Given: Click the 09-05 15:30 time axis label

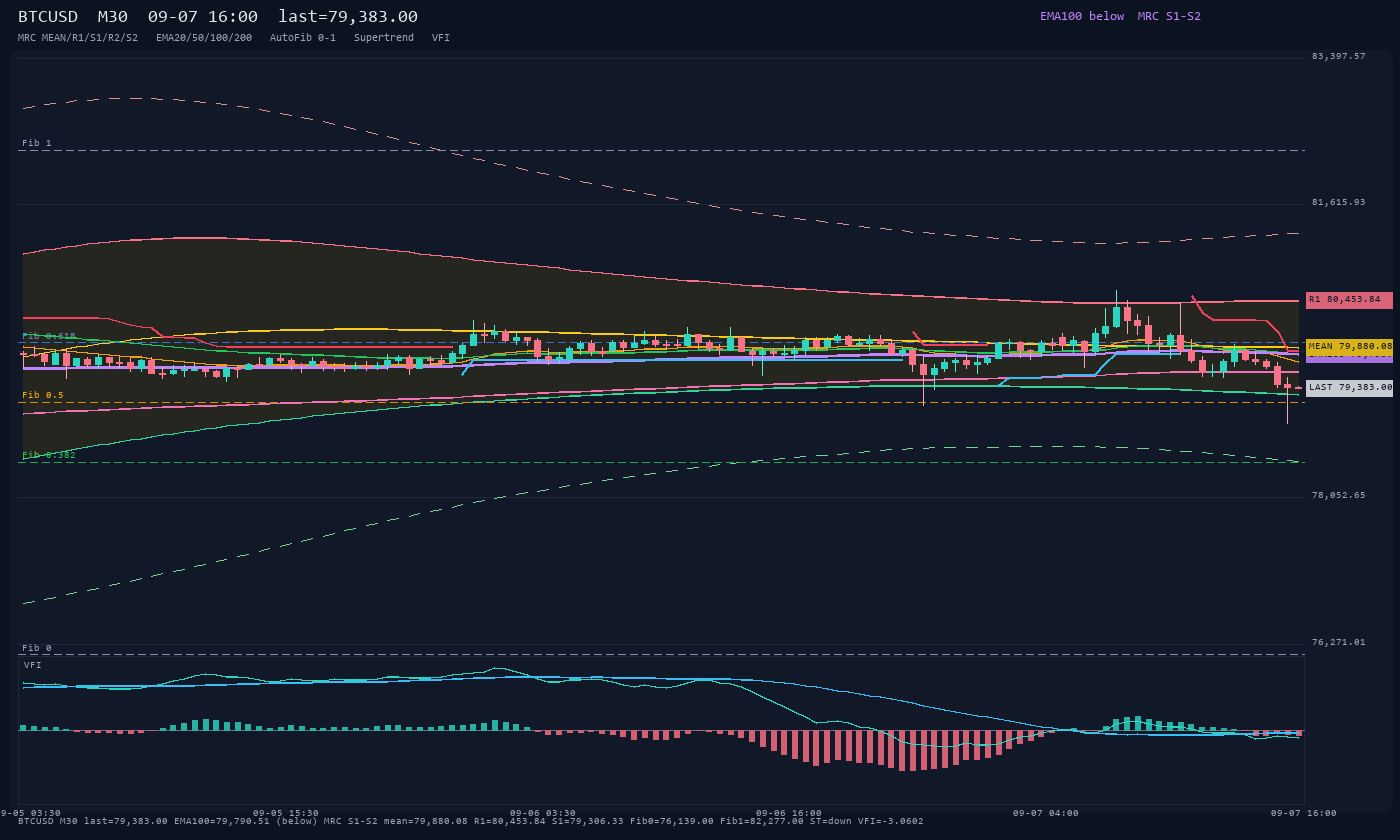Looking at the screenshot, I should pyautogui.click(x=286, y=813).
